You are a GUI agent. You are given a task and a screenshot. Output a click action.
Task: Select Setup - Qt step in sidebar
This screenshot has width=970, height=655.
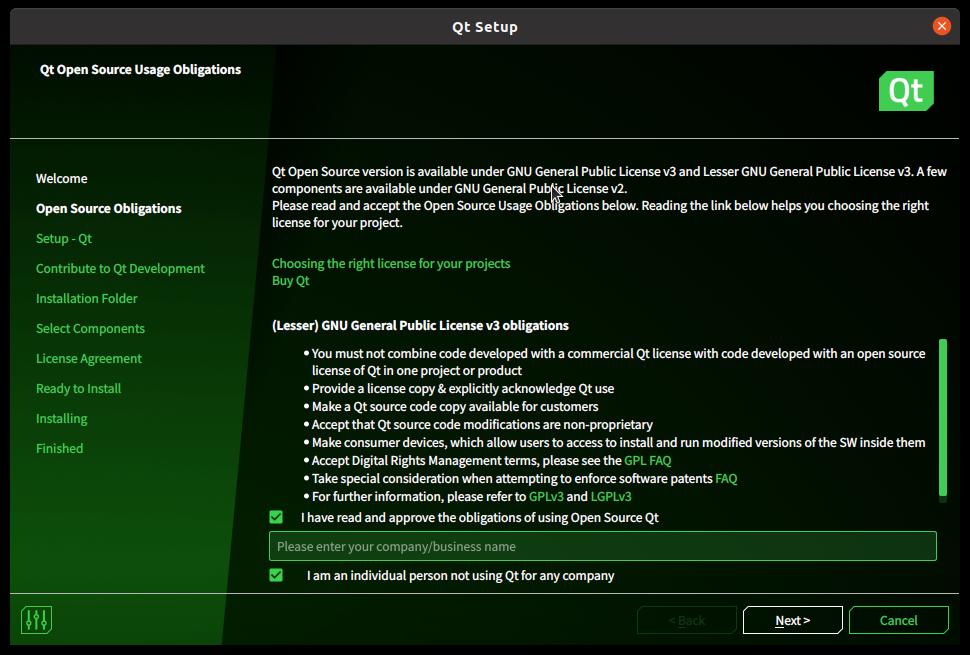[x=64, y=238]
